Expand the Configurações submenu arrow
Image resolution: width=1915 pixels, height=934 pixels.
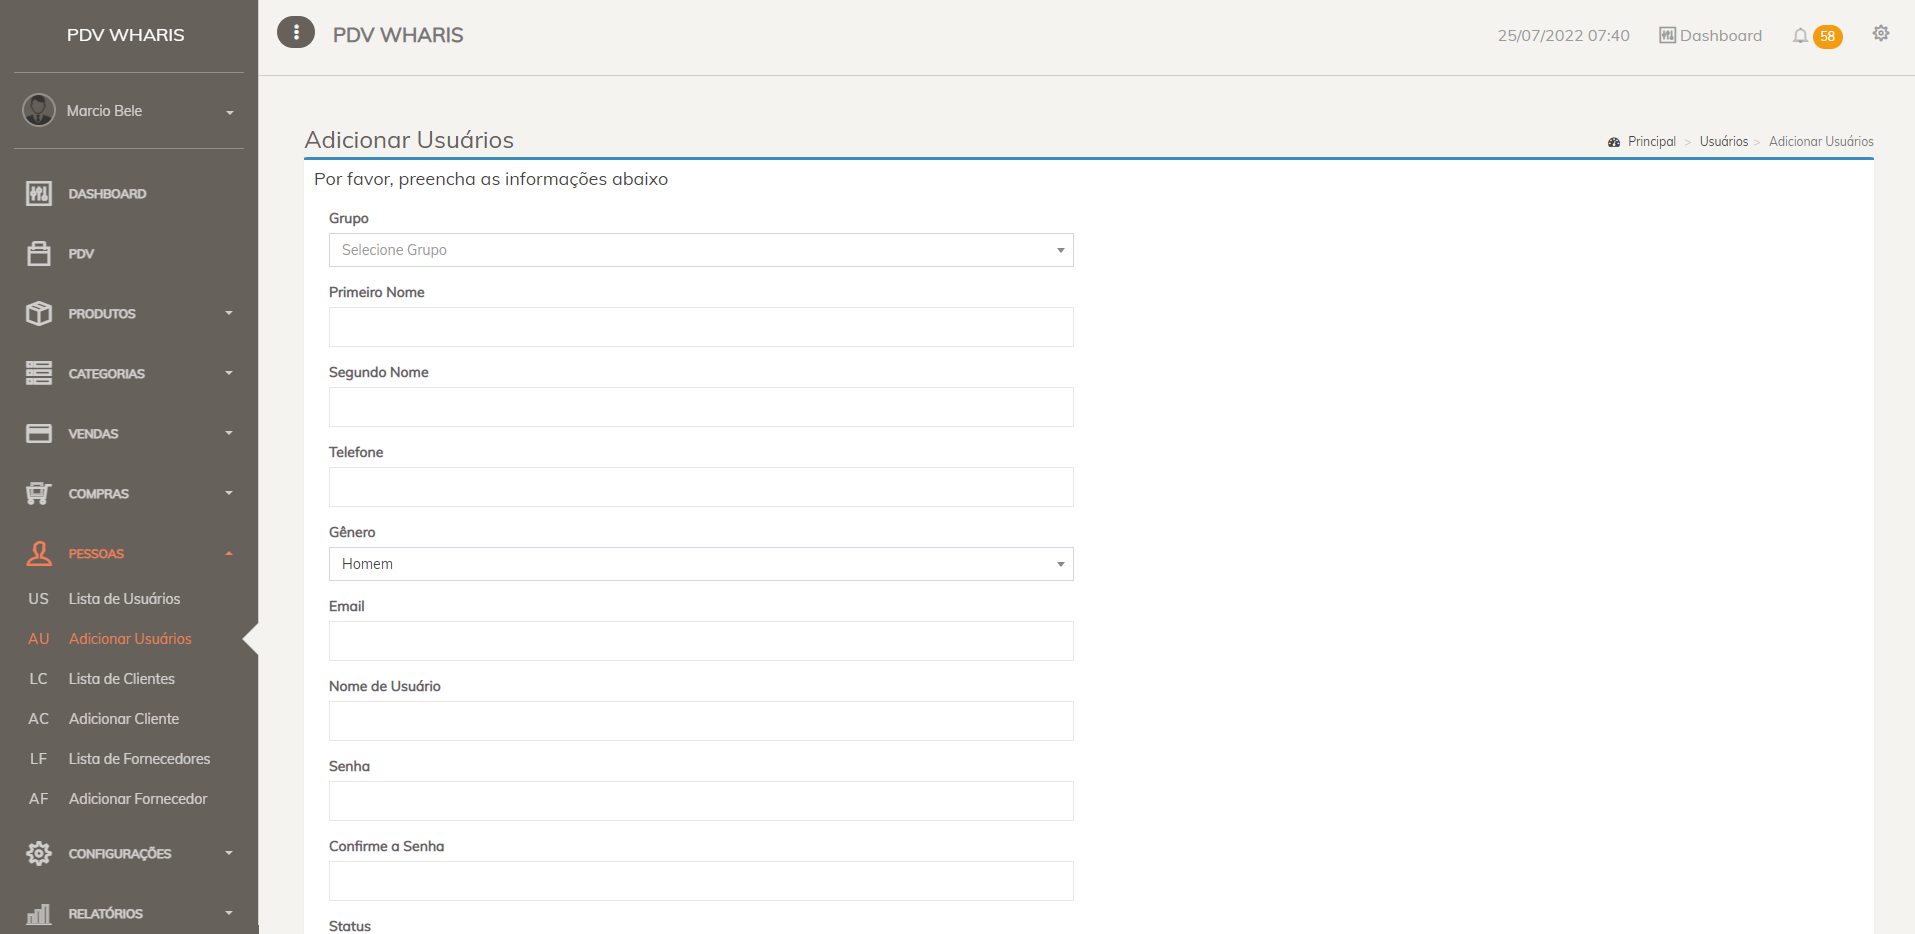coord(229,853)
